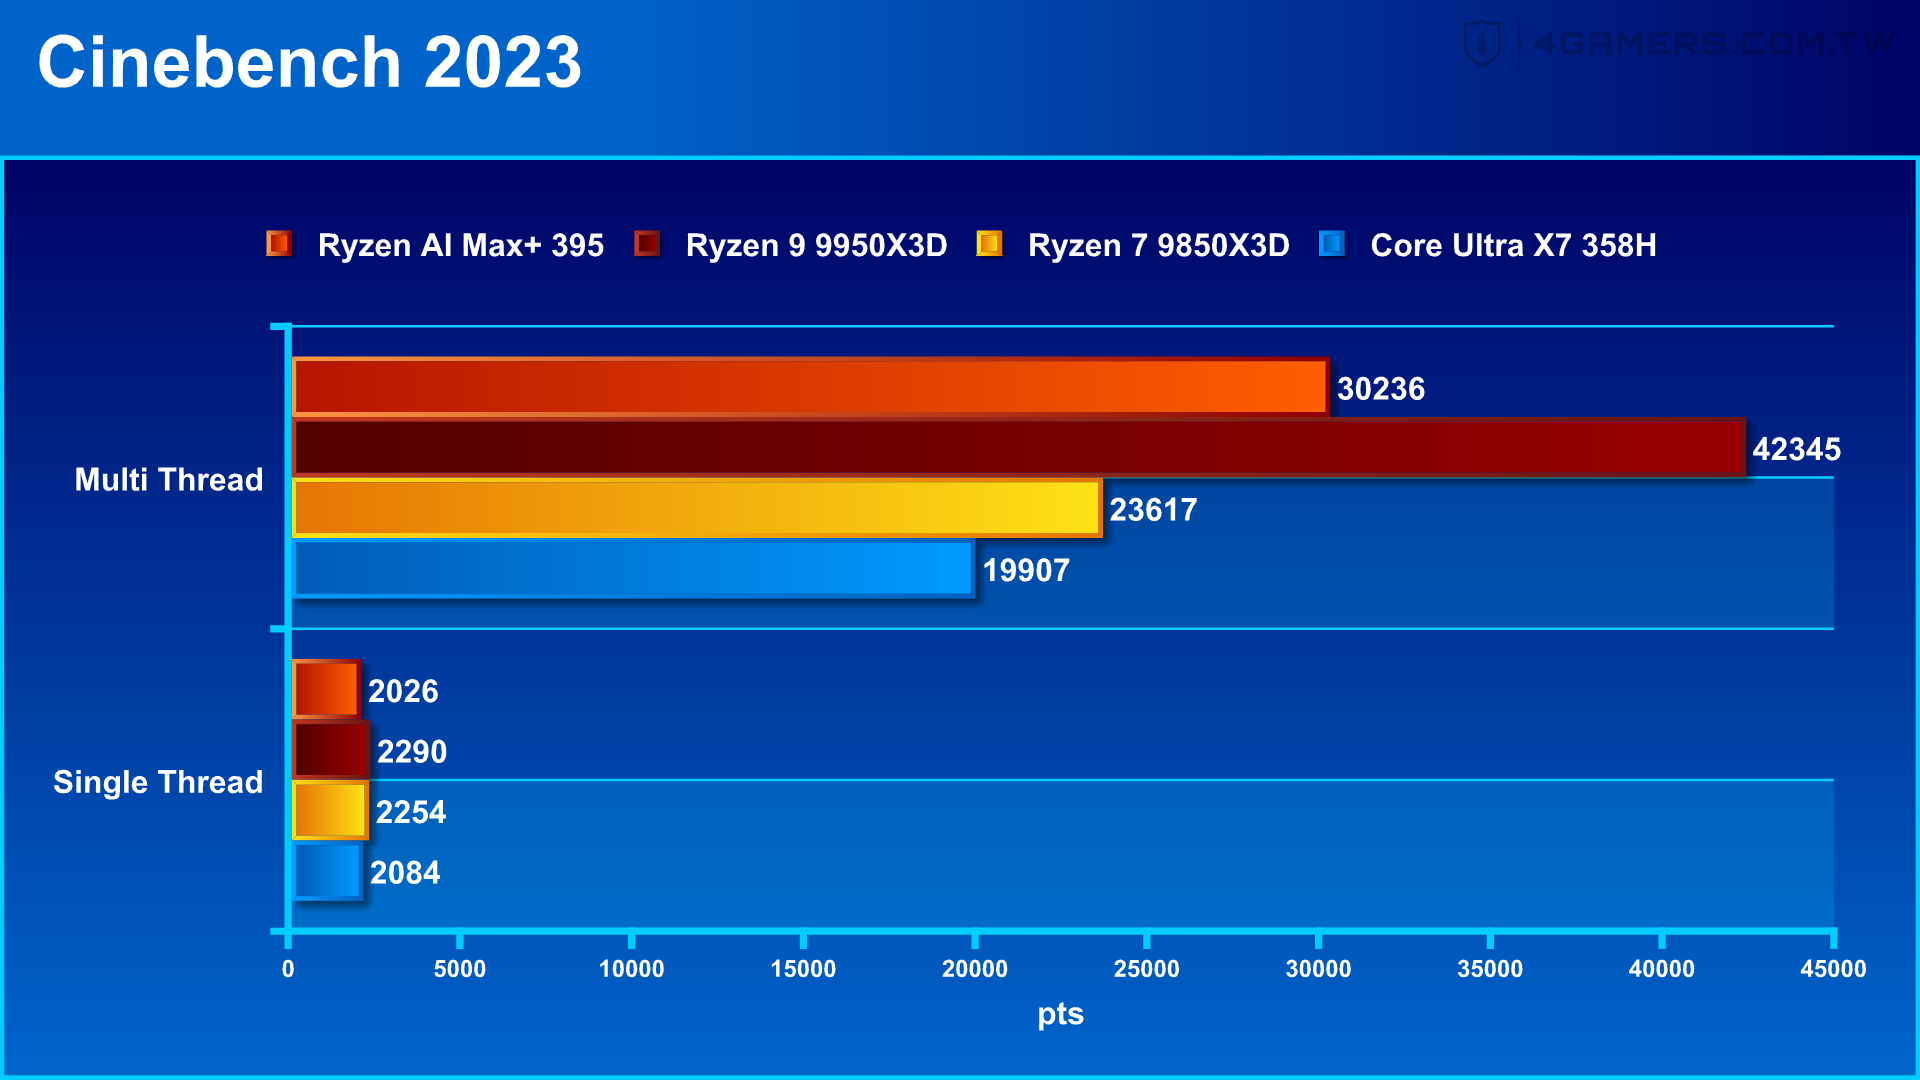Image resolution: width=1920 pixels, height=1080 pixels.
Task: Click the yellow 2254 single-thread bar
Action: [330, 811]
